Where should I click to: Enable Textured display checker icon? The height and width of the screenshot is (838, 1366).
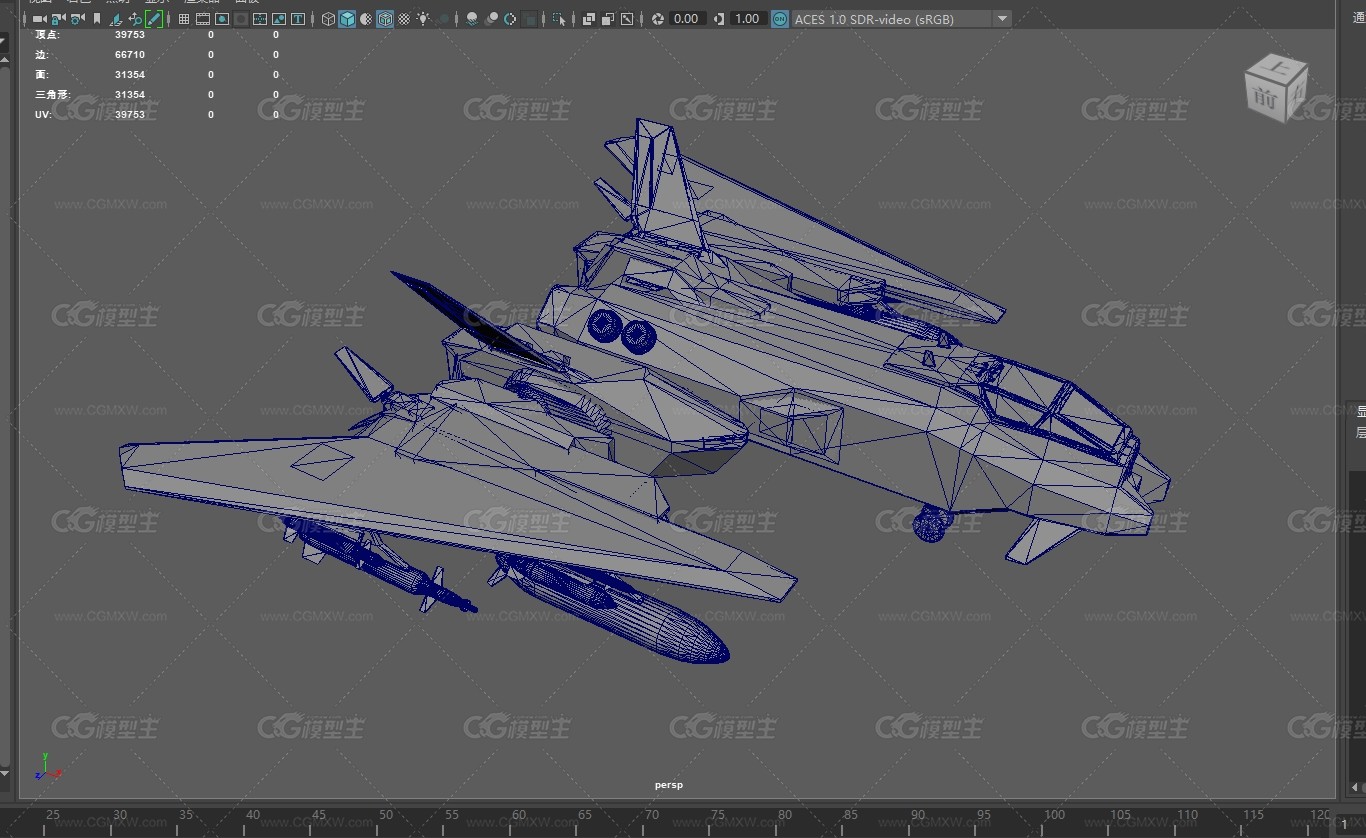click(x=404, y=19)
